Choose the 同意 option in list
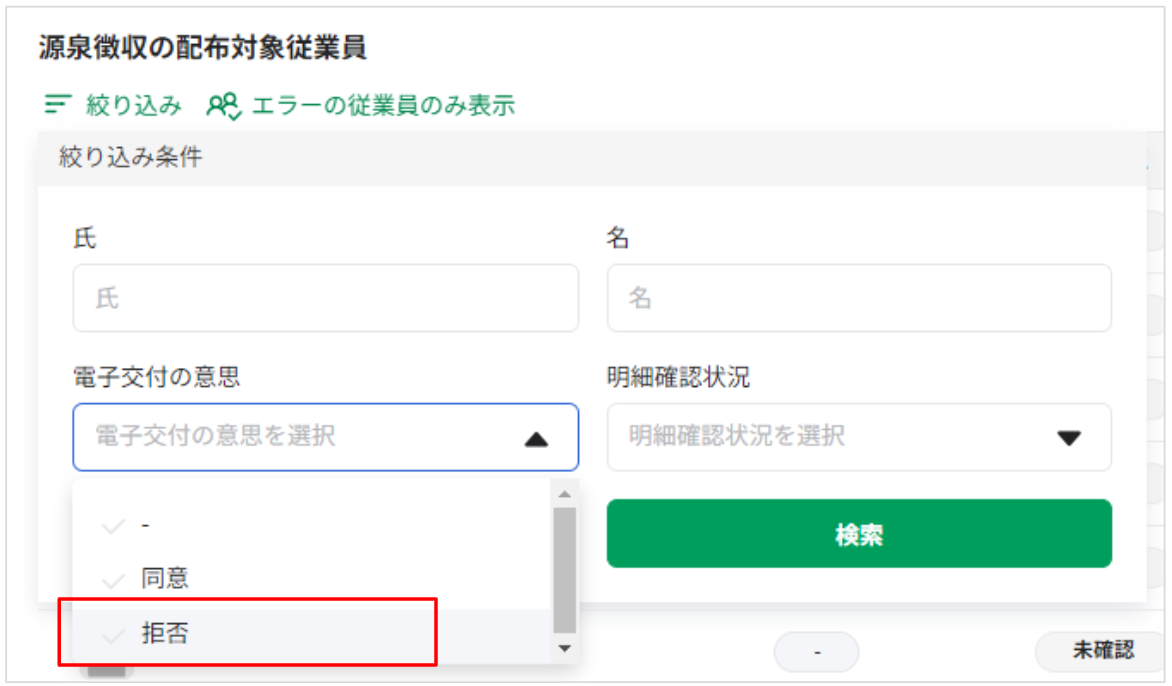This screenshot has height=686, width=1172. (166, 579)
